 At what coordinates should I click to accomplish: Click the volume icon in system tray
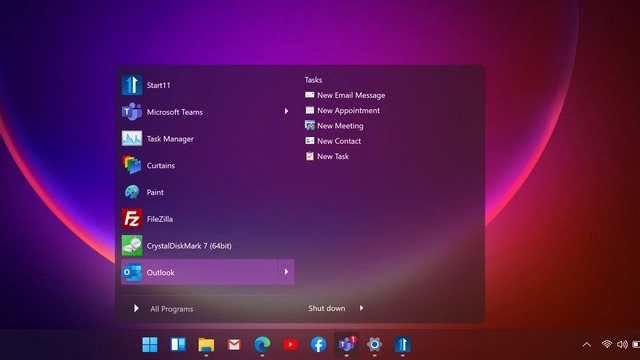pyautogui.click(x=622, y=345)
